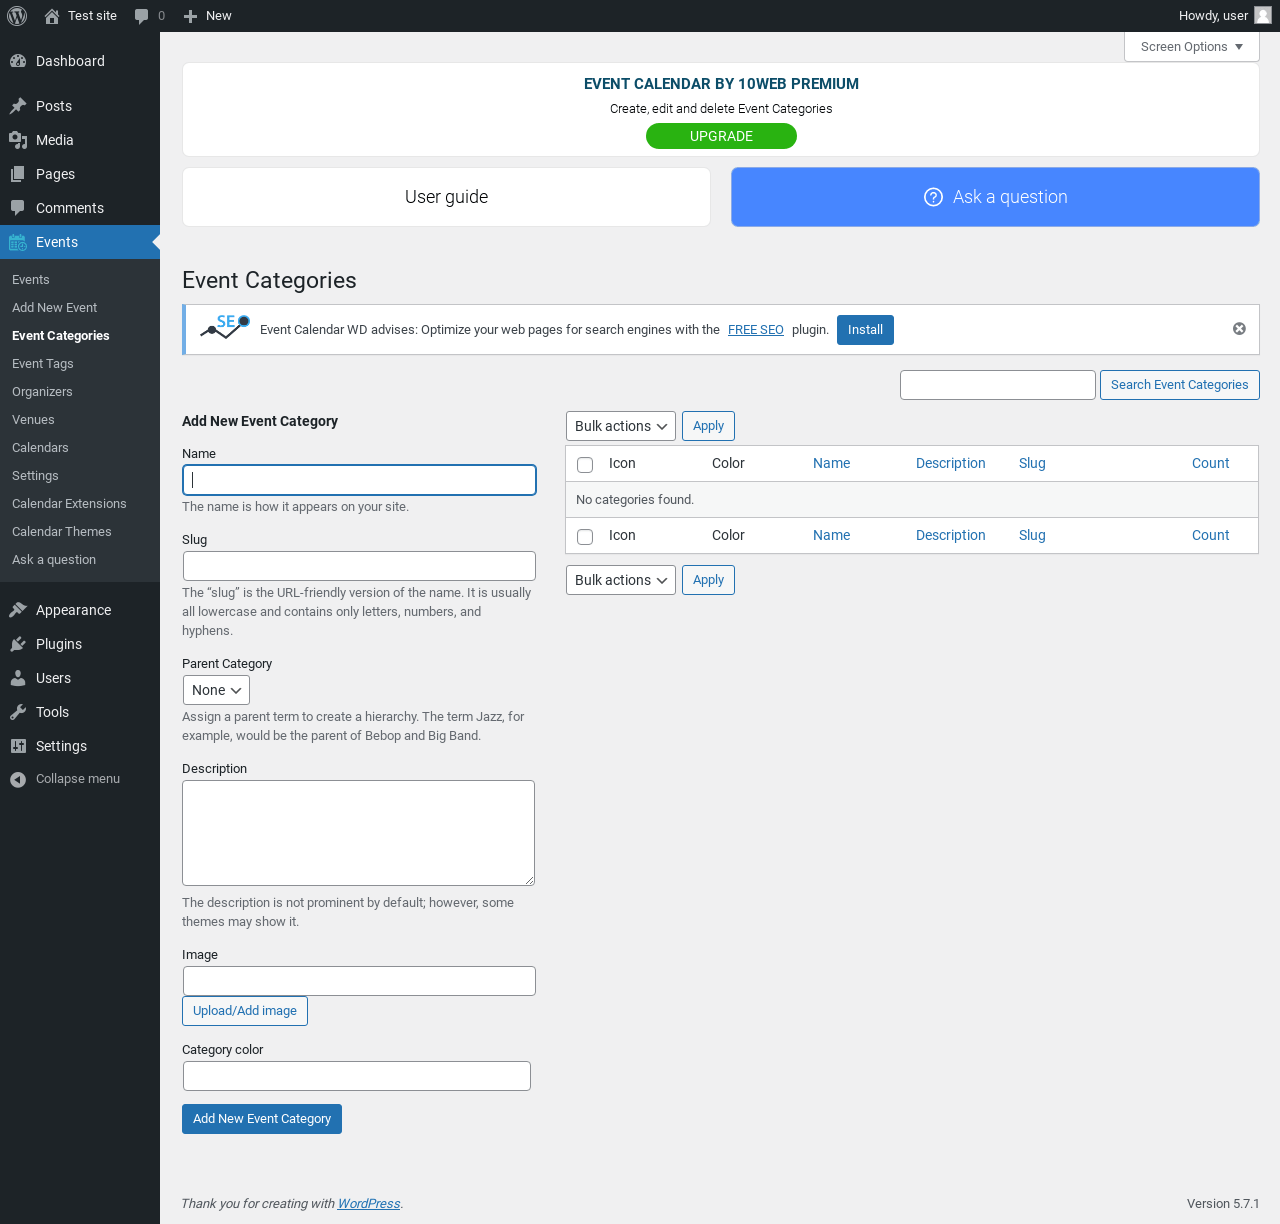Focus the Slug input field

point(359,566)
